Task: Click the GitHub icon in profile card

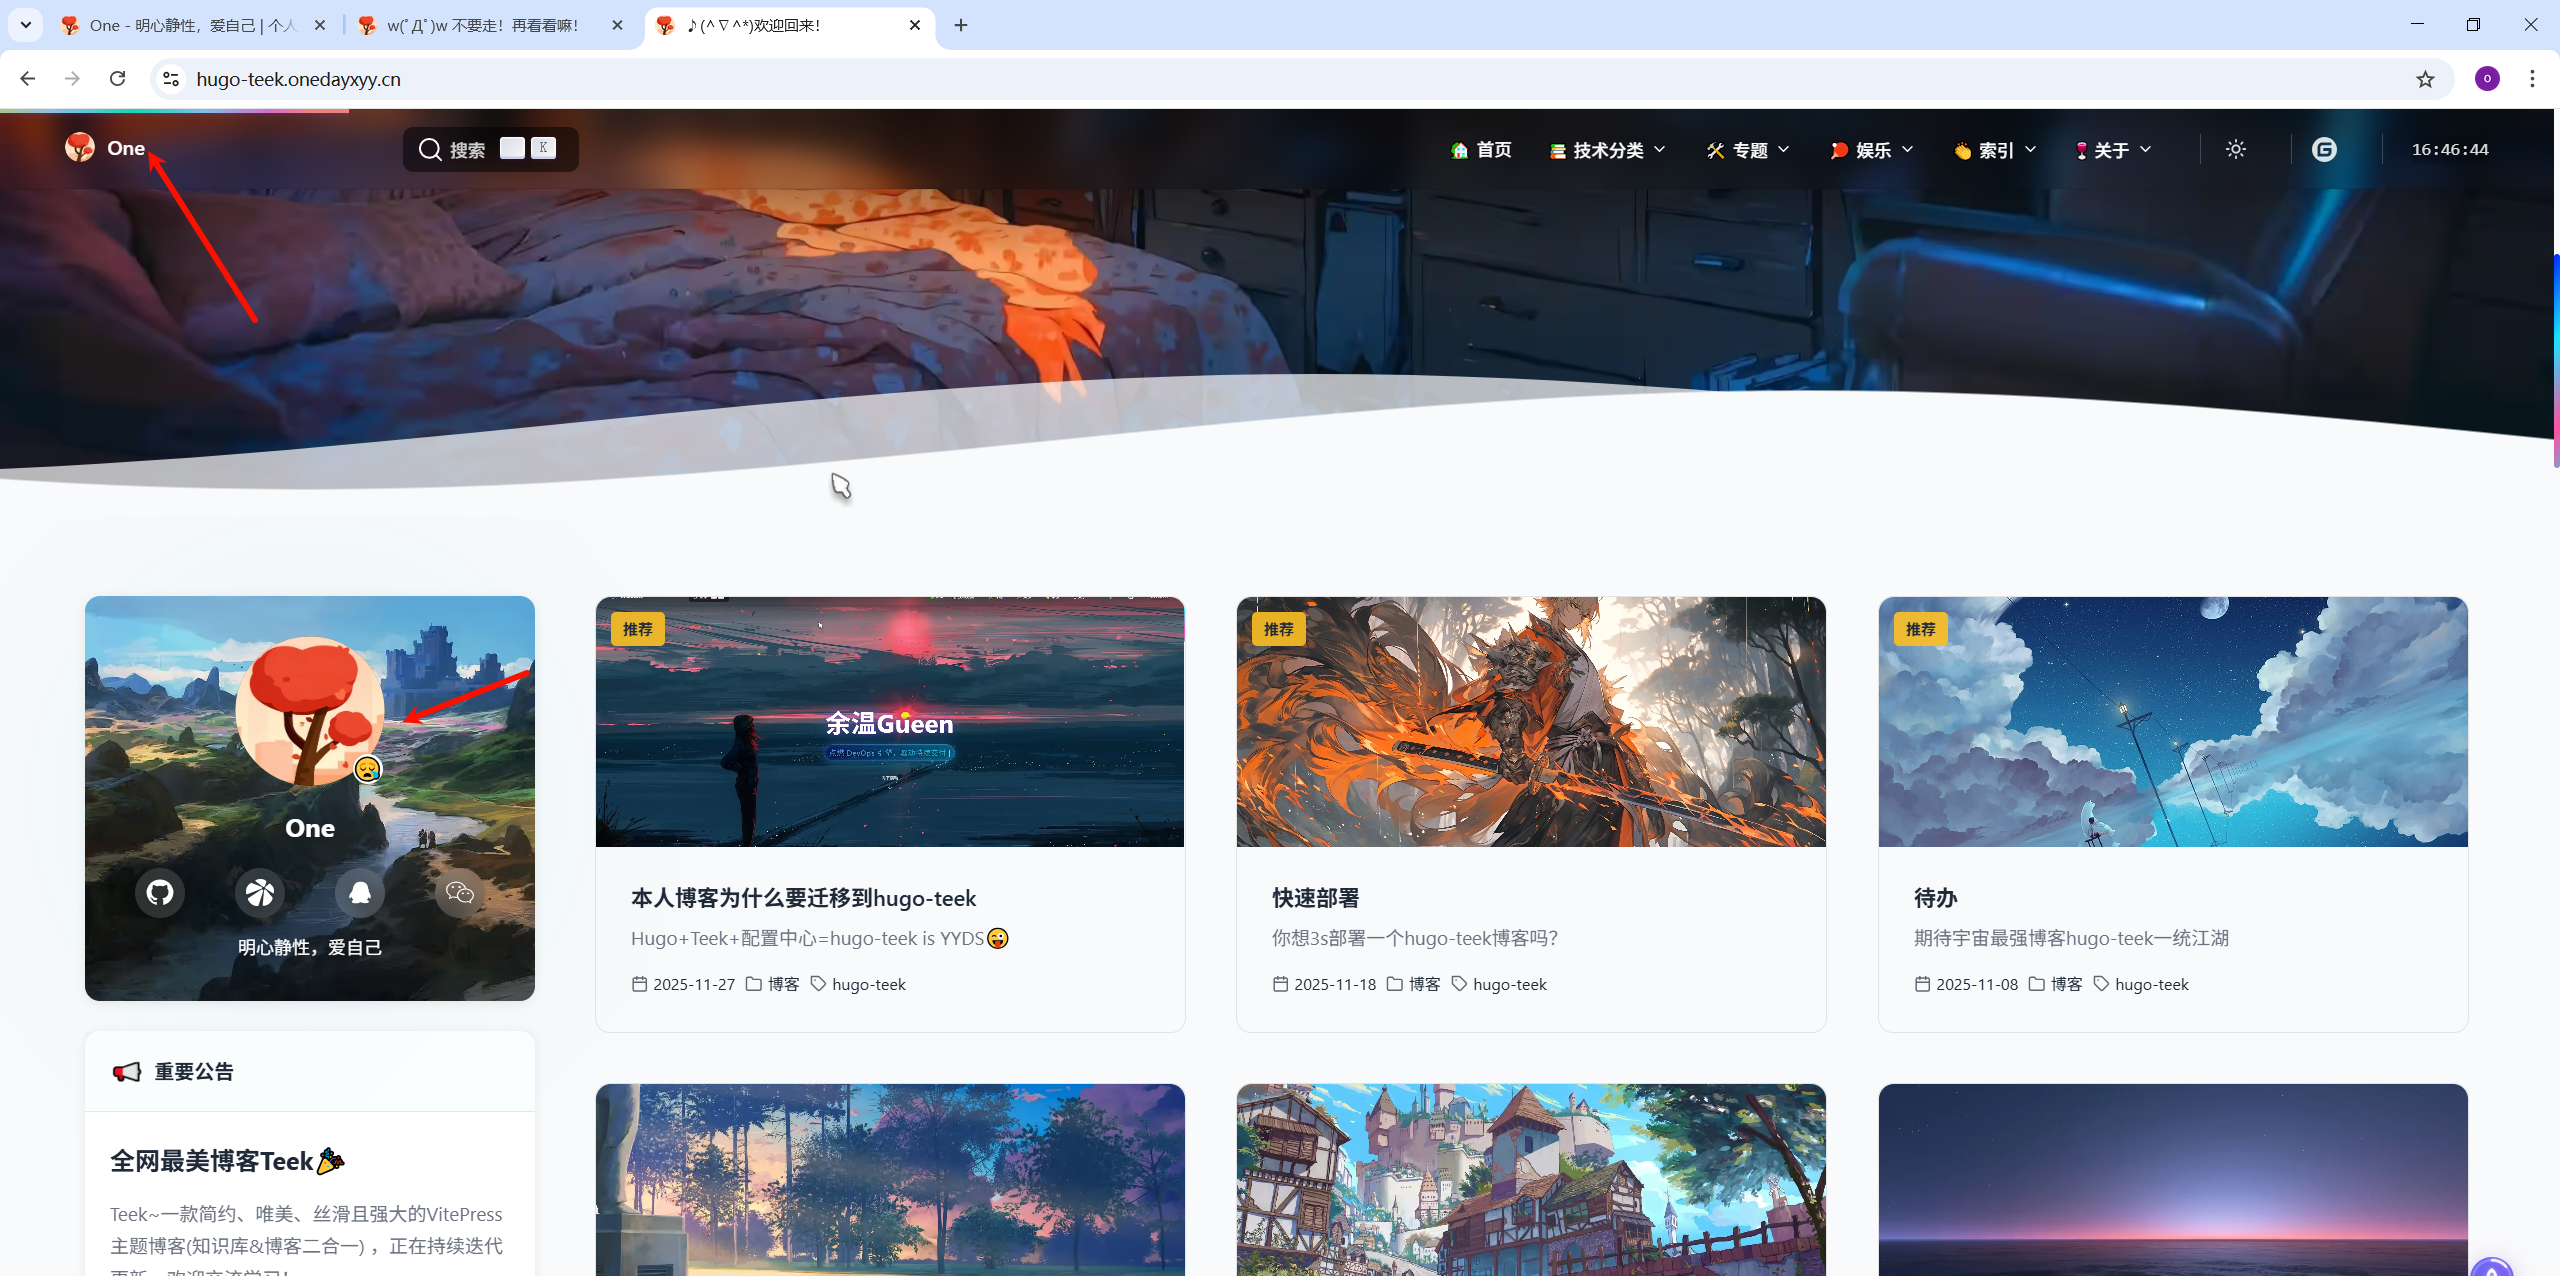Action: click(x=160, y=892)
